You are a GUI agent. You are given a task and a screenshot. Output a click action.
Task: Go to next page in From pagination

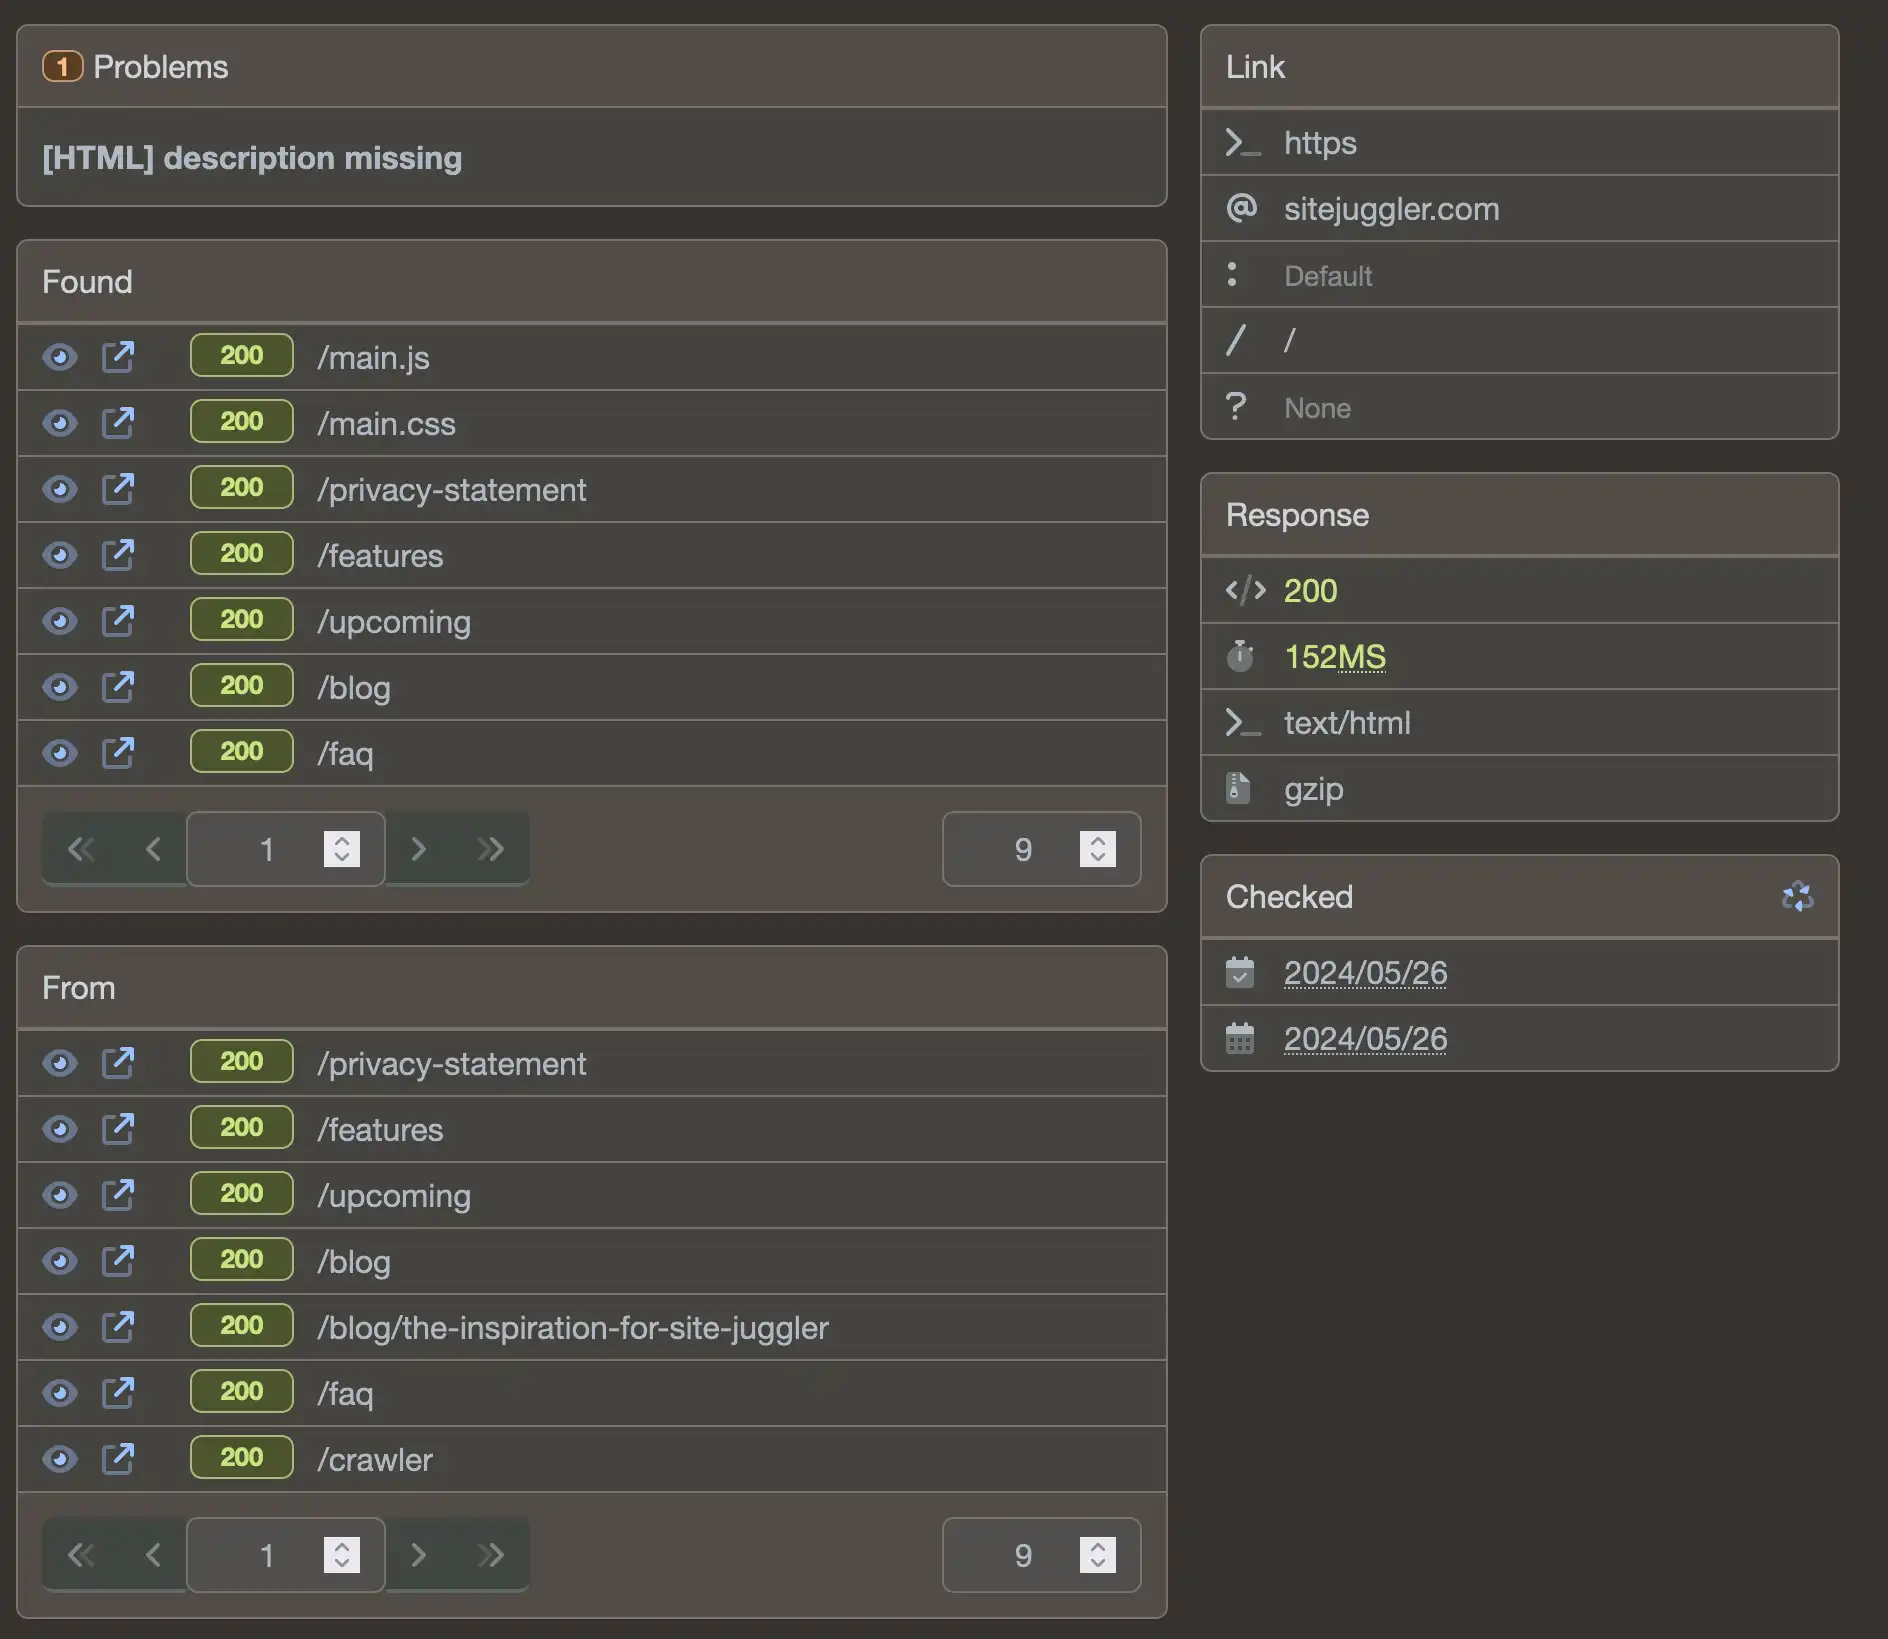click(419, 1555)
